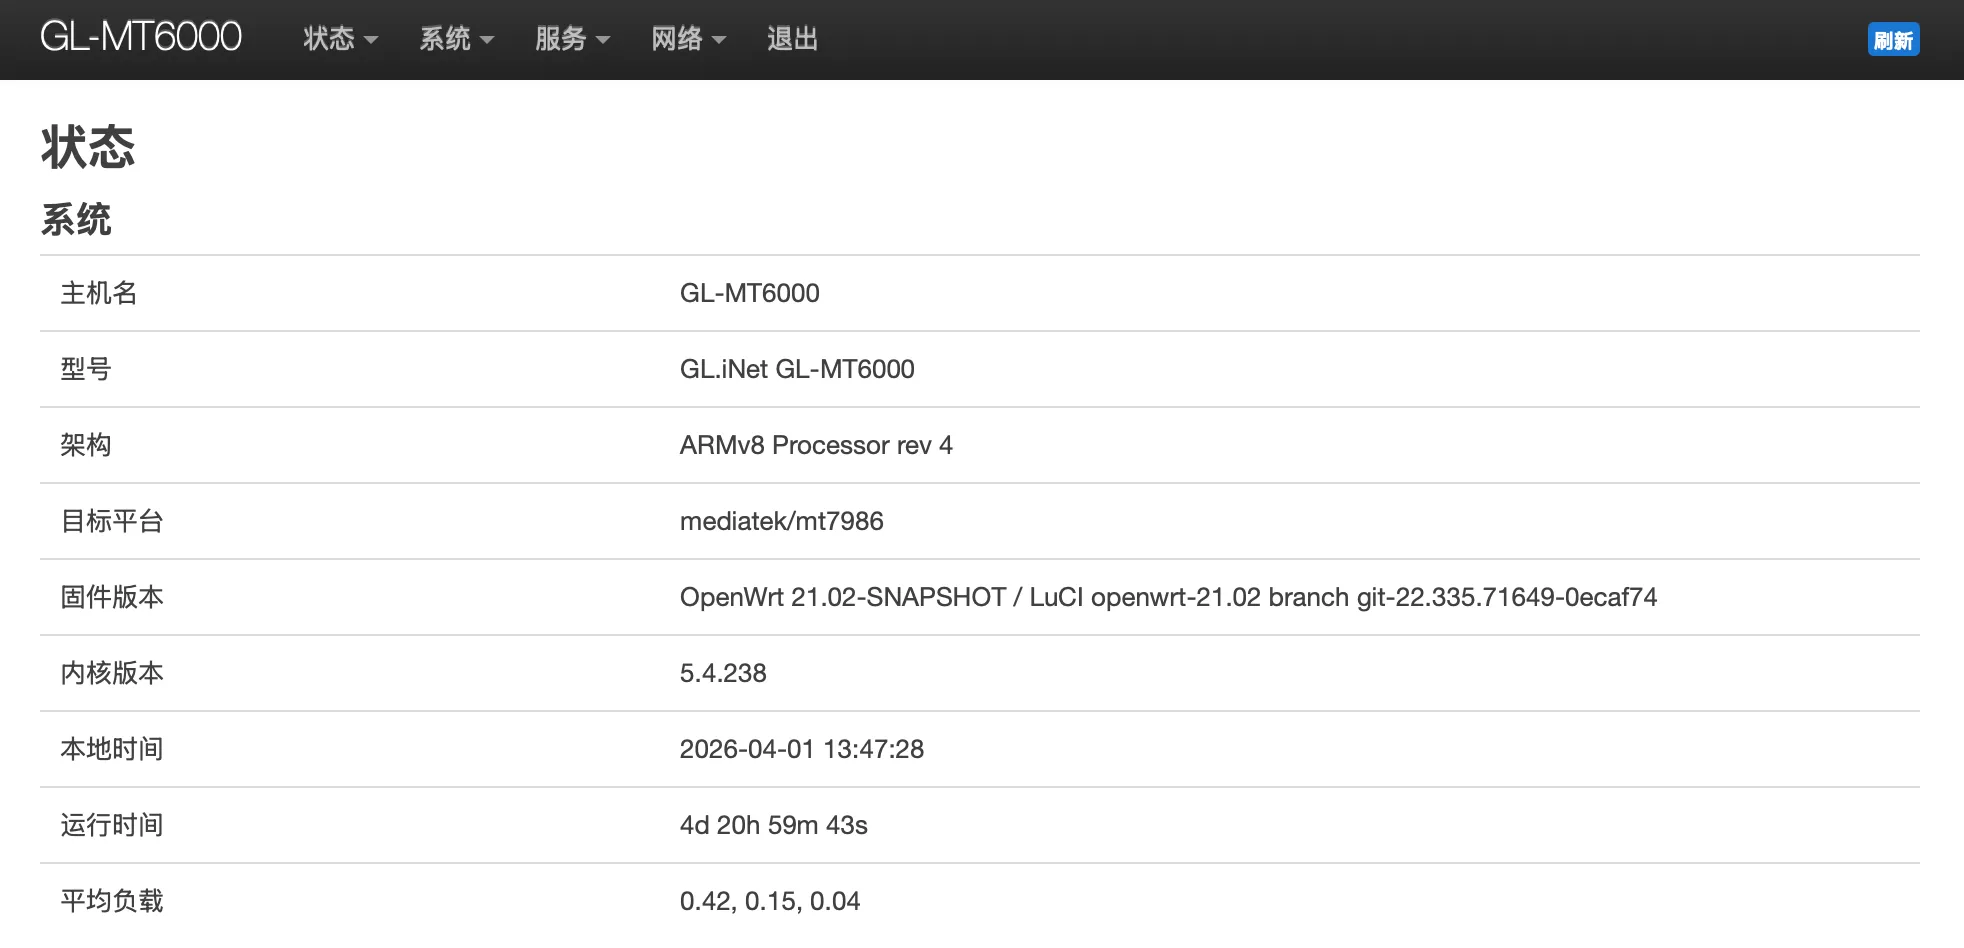
Task: Open the 状态 status menu
Action: tap(330, 38)
